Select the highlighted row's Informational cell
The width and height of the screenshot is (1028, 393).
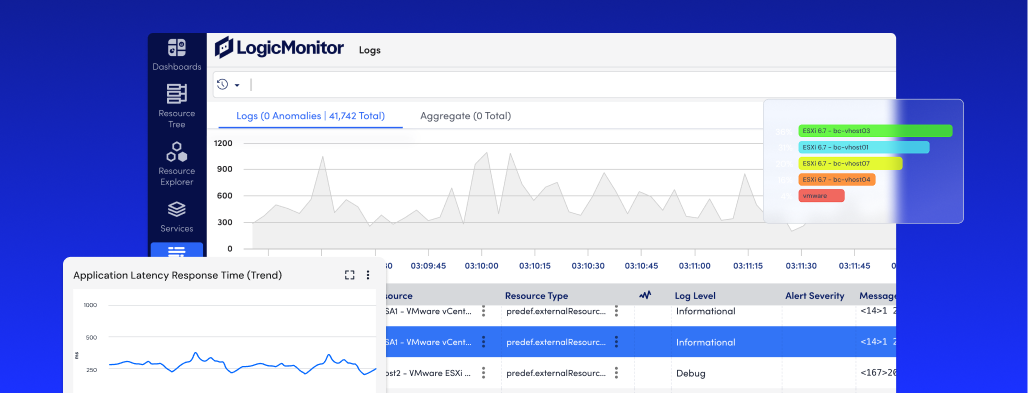coord(705,342)
